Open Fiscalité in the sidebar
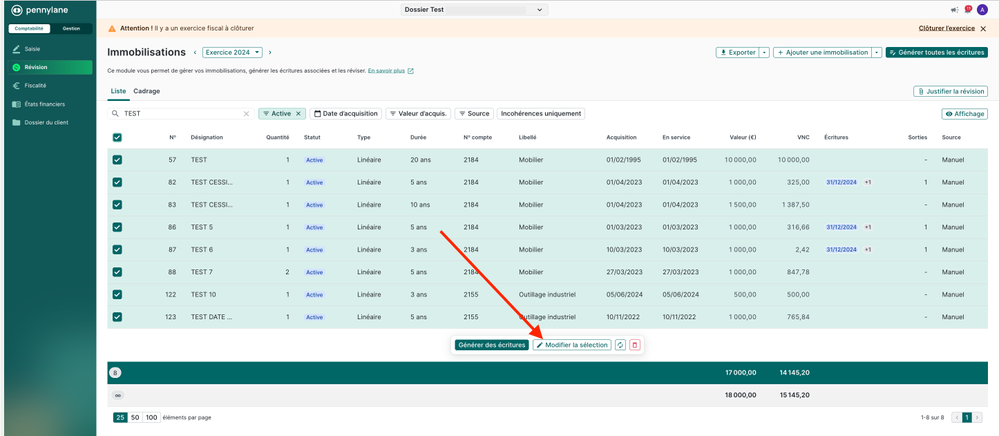Screen dimensions: 999x436 [x=35, y=85]
